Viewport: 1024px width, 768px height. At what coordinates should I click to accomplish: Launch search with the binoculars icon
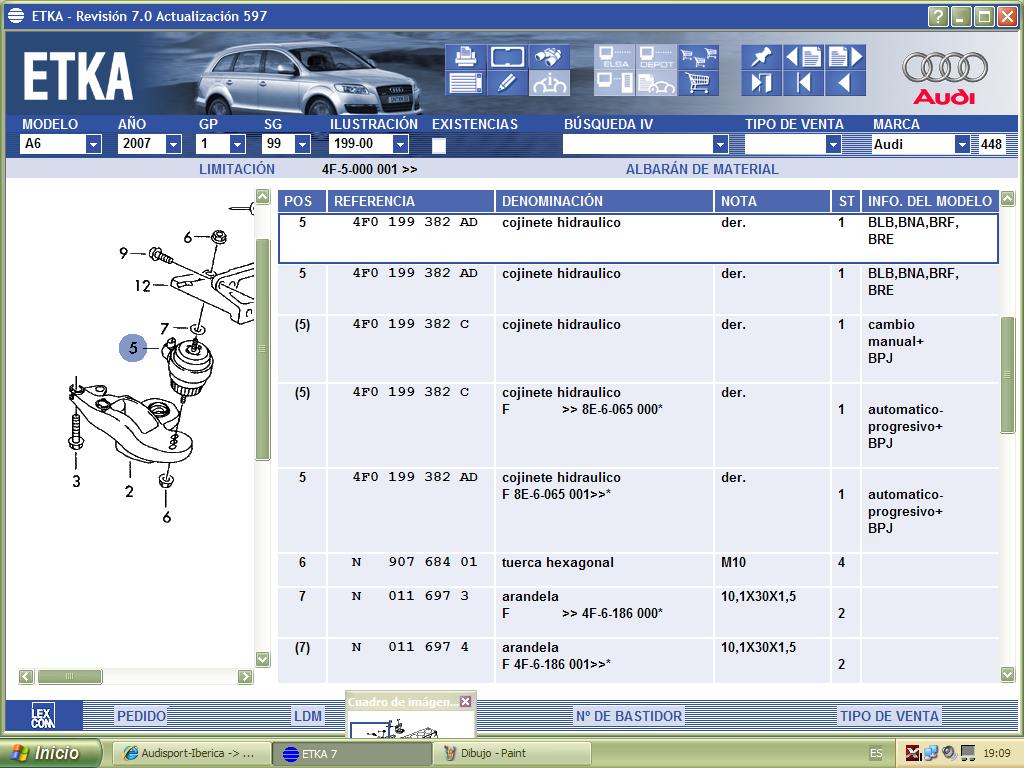(549, 57)
